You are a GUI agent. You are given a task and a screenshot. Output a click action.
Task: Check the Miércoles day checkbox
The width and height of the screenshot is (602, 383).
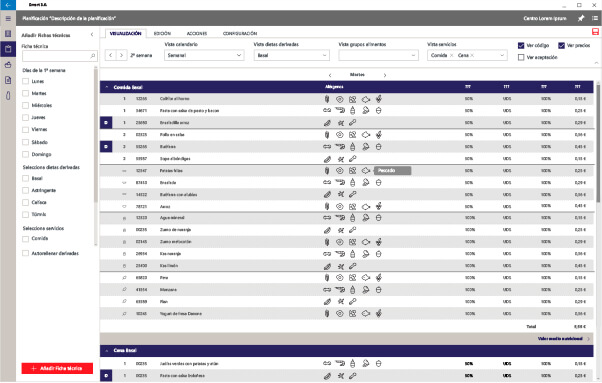click(x=25, y=106)
